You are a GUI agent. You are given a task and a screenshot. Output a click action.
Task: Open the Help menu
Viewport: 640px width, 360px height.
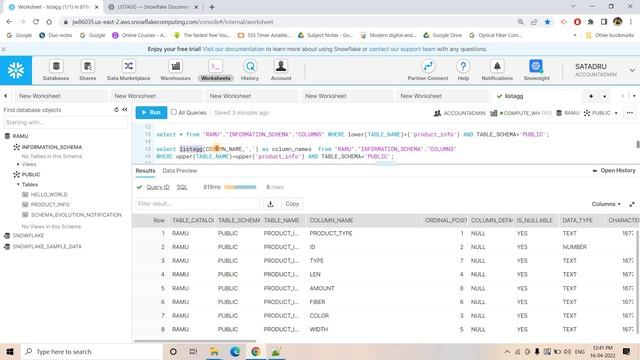coord(463,70)
